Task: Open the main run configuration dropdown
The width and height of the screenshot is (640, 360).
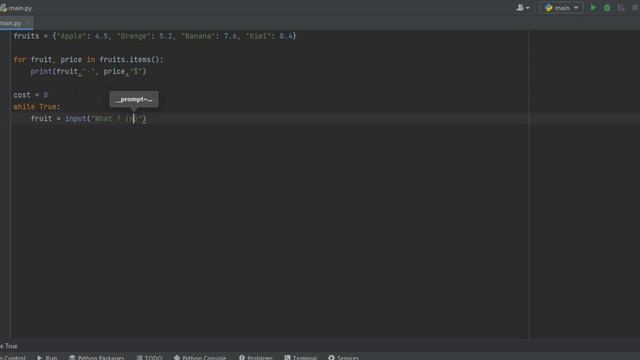Action: pos(561,8)
